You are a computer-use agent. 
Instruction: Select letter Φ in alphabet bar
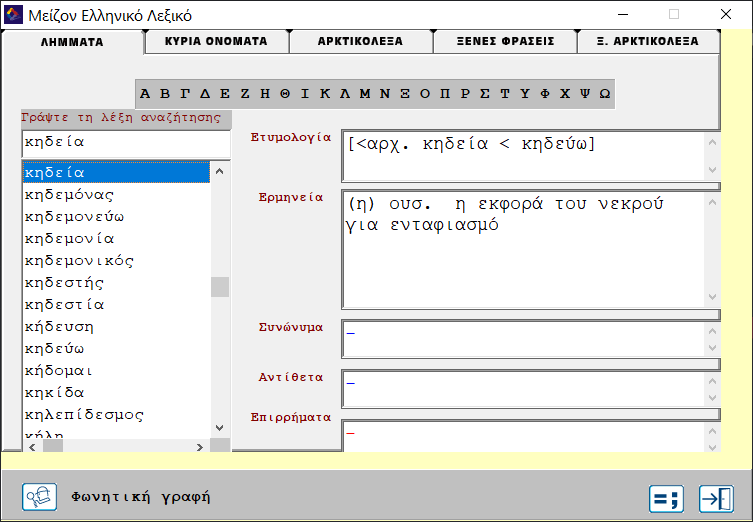545,94
